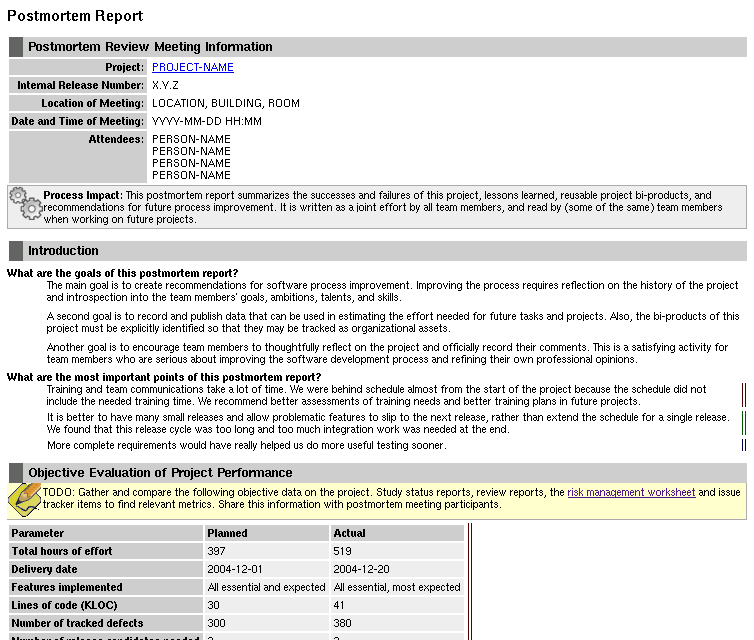The height and width of the screenshot is (640, 754).
Task: Click the Date and Time of Meeting label
Action: point(77,121)
